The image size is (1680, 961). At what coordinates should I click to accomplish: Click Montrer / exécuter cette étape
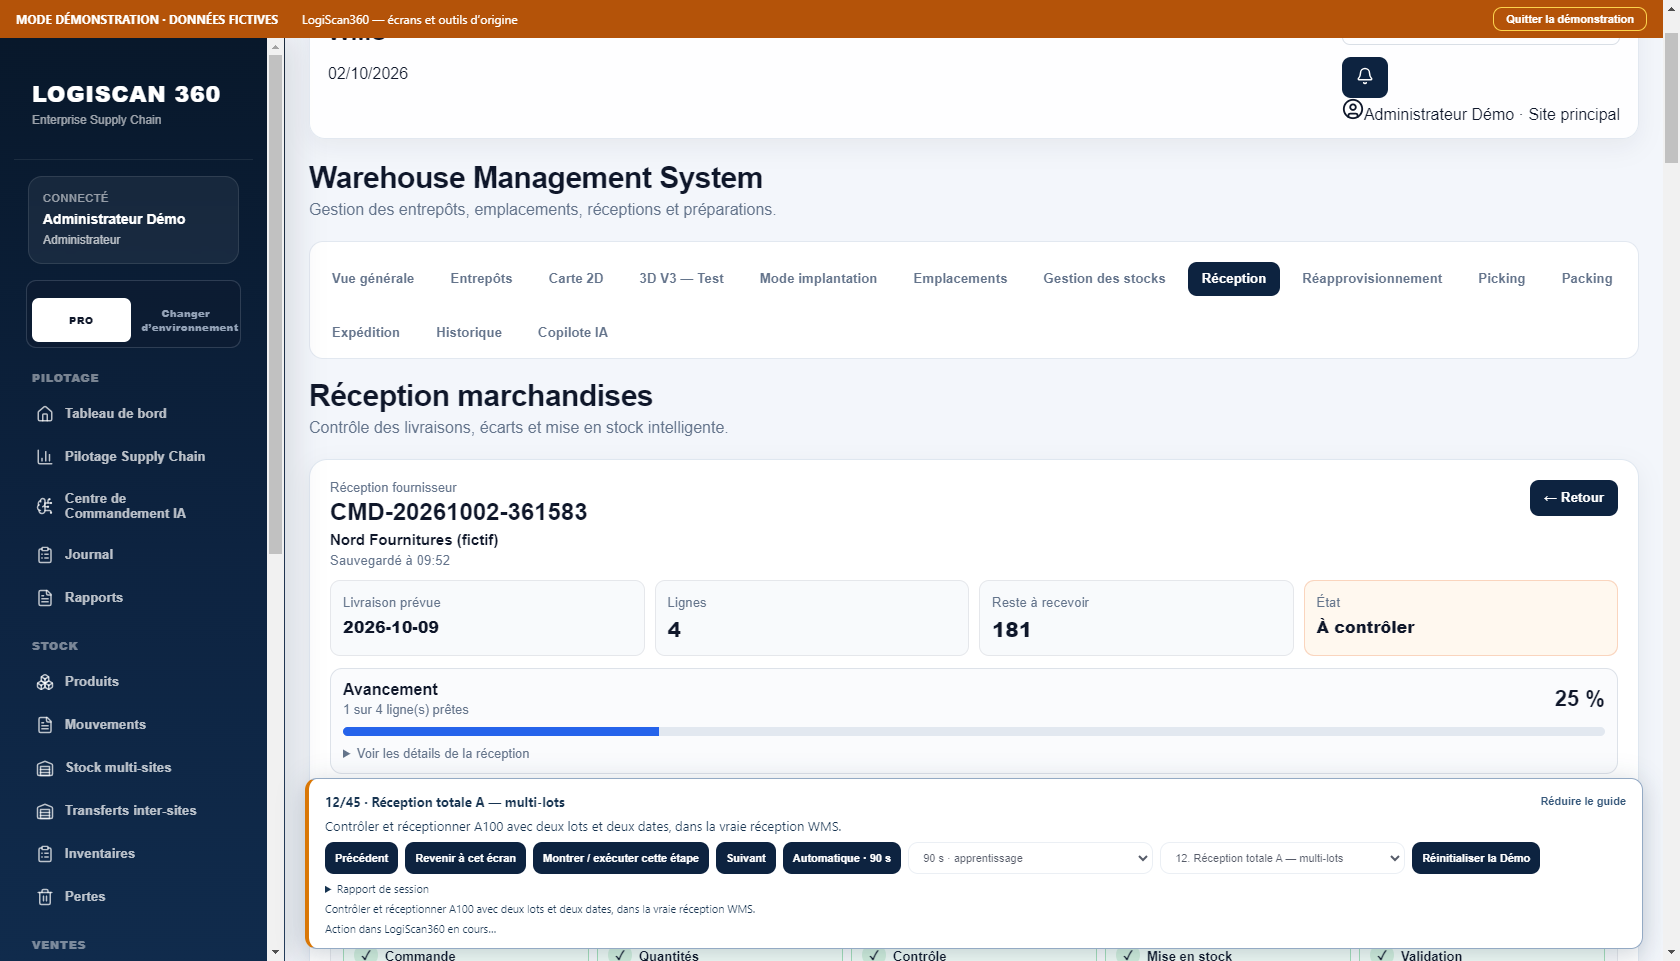(x=621, y=858)
